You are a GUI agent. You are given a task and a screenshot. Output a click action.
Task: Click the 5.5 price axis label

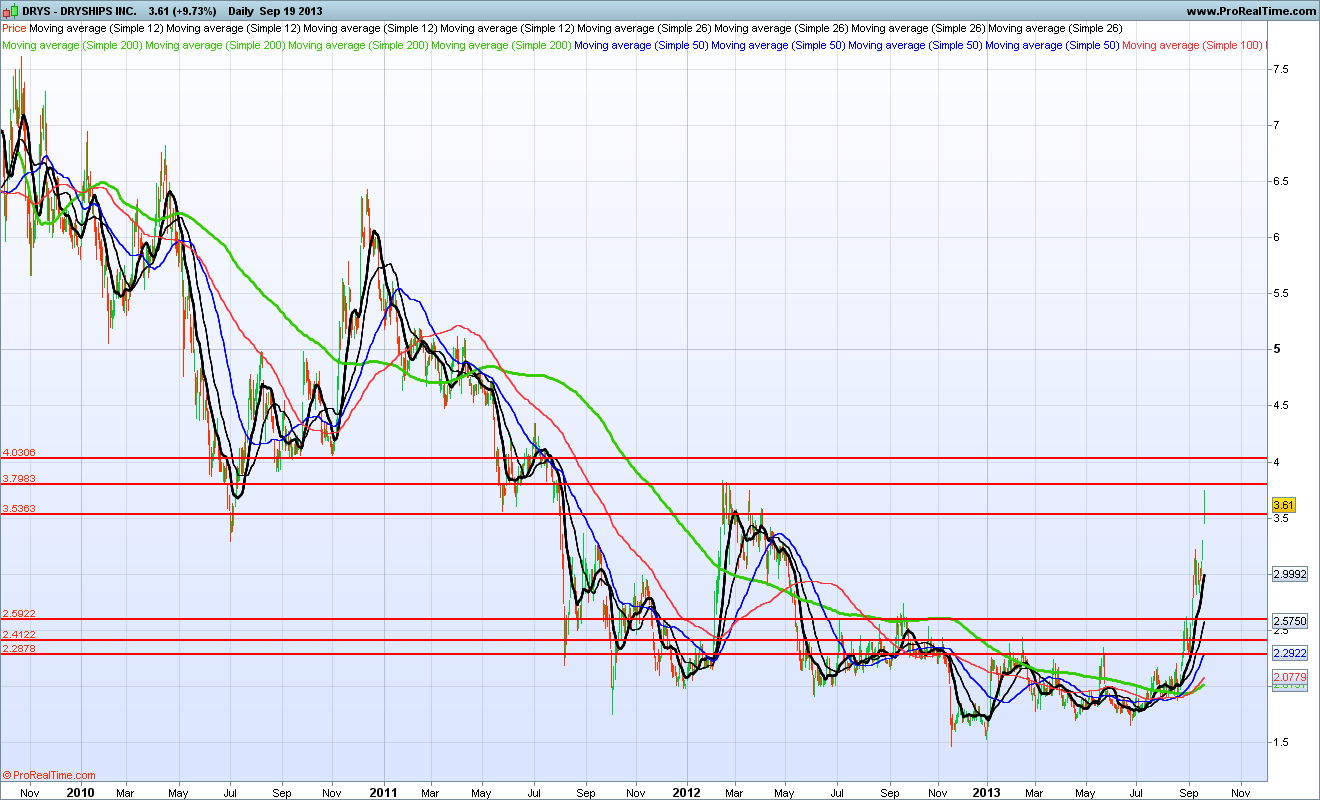tap(1280, 293)
